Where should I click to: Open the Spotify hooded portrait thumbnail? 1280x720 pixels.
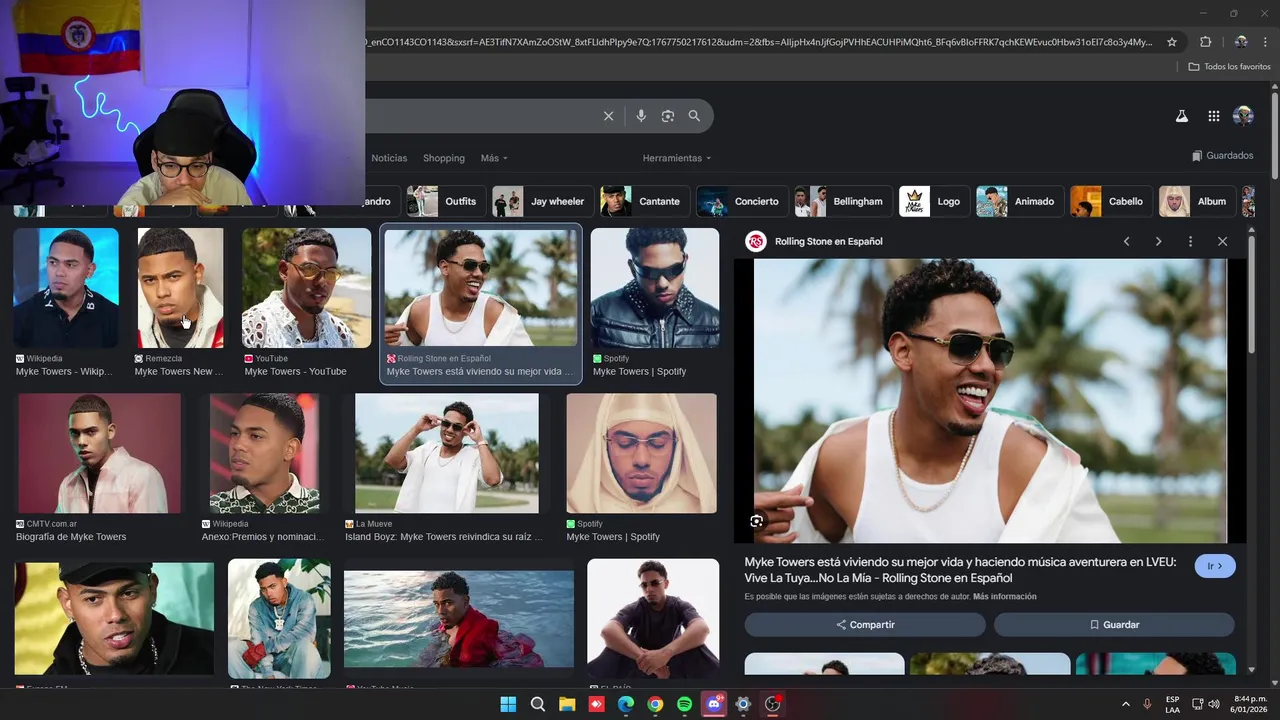pyautogui.click(x=642, y=453)
